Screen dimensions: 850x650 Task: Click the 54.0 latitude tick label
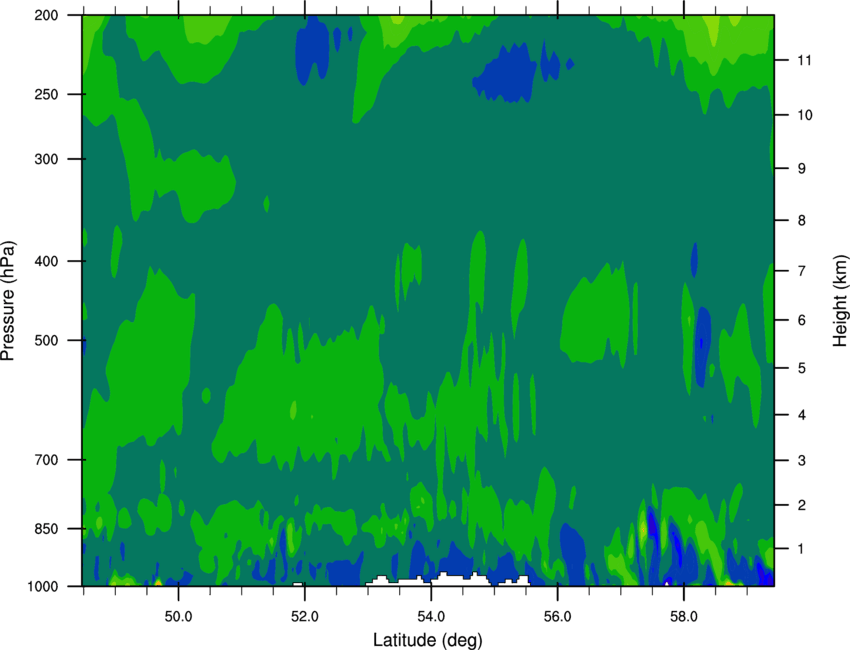(x=431, y=617)
